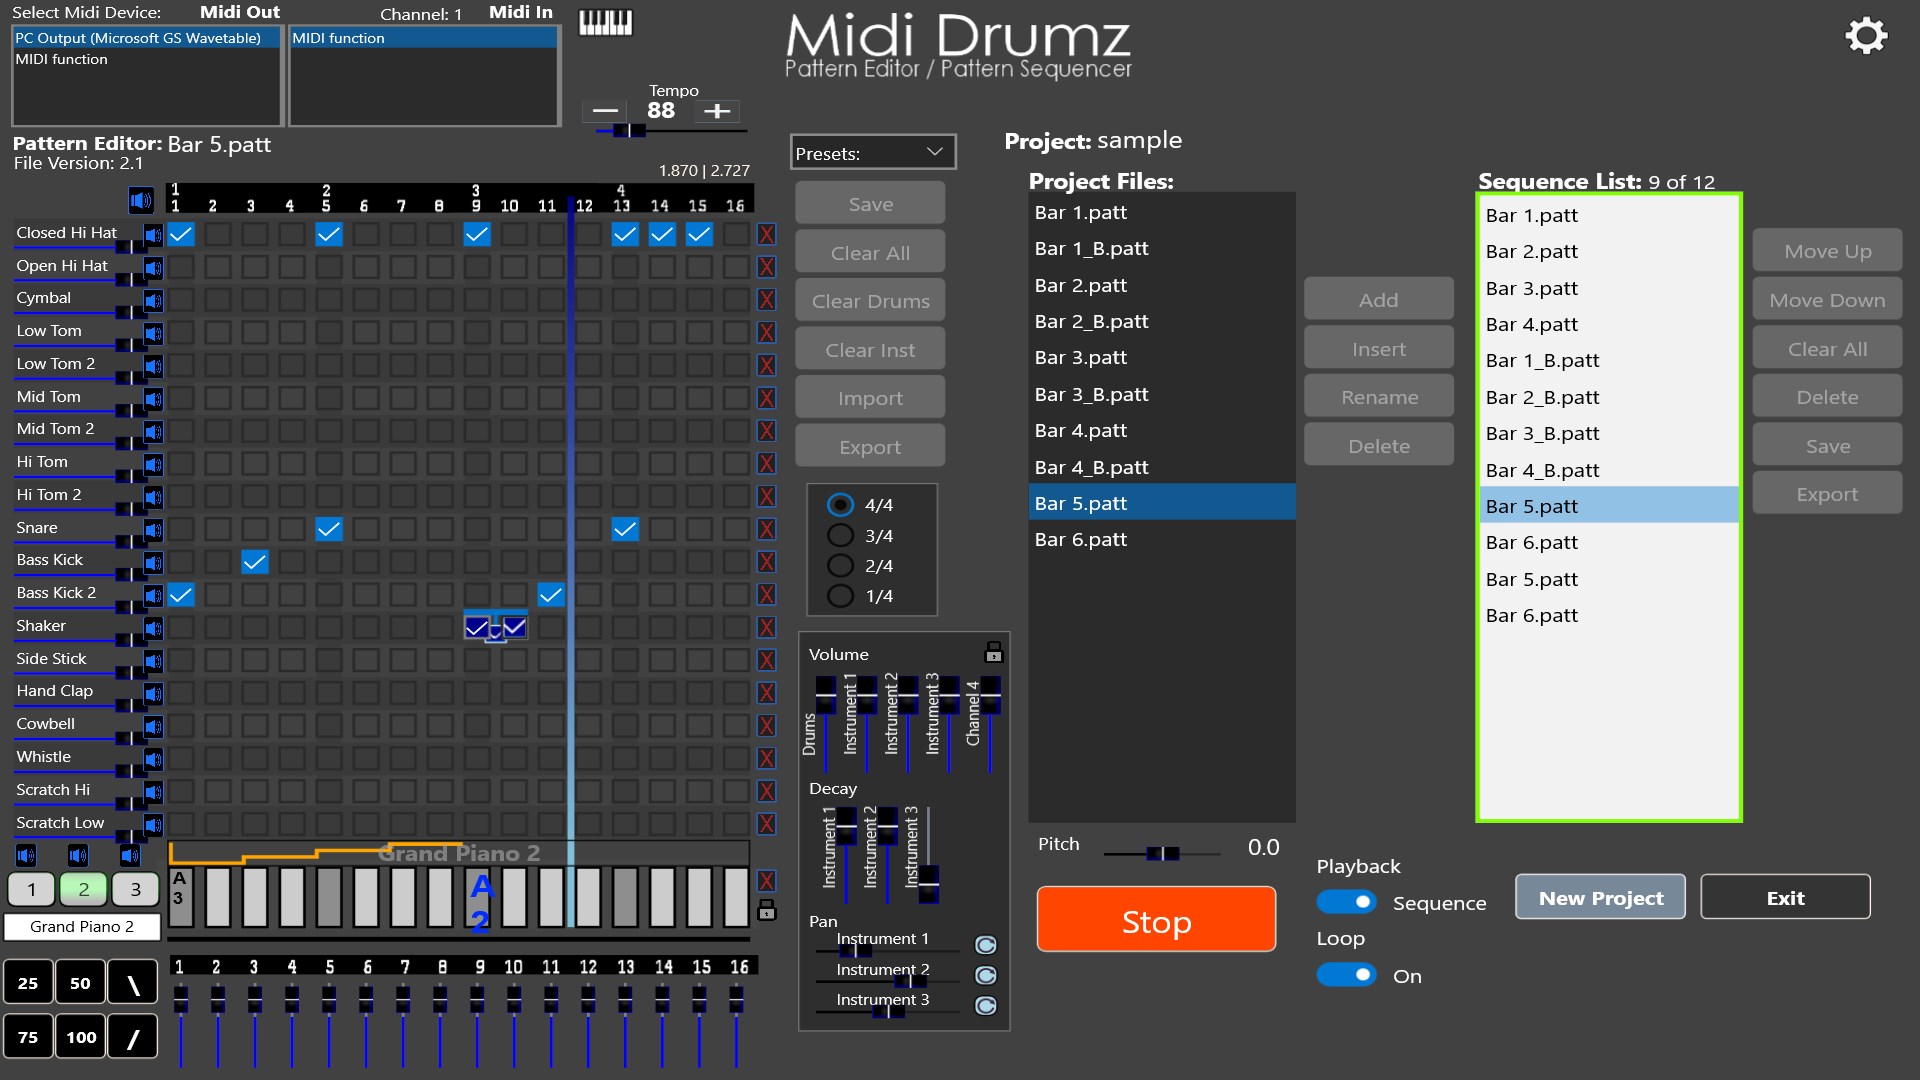Toggle the Volume panel lock icon
The height and width of the screenshot is (1080, 1920).
pos(994,652)
